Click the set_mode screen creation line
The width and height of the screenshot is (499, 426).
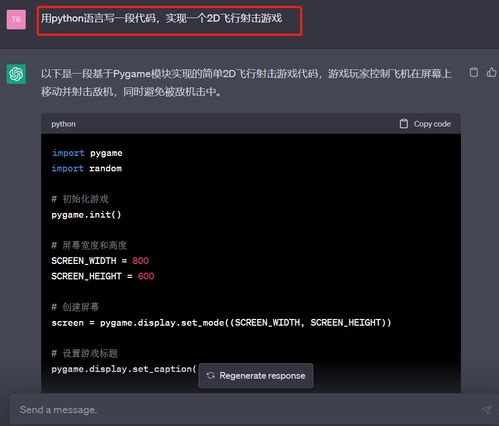(221, 323)
